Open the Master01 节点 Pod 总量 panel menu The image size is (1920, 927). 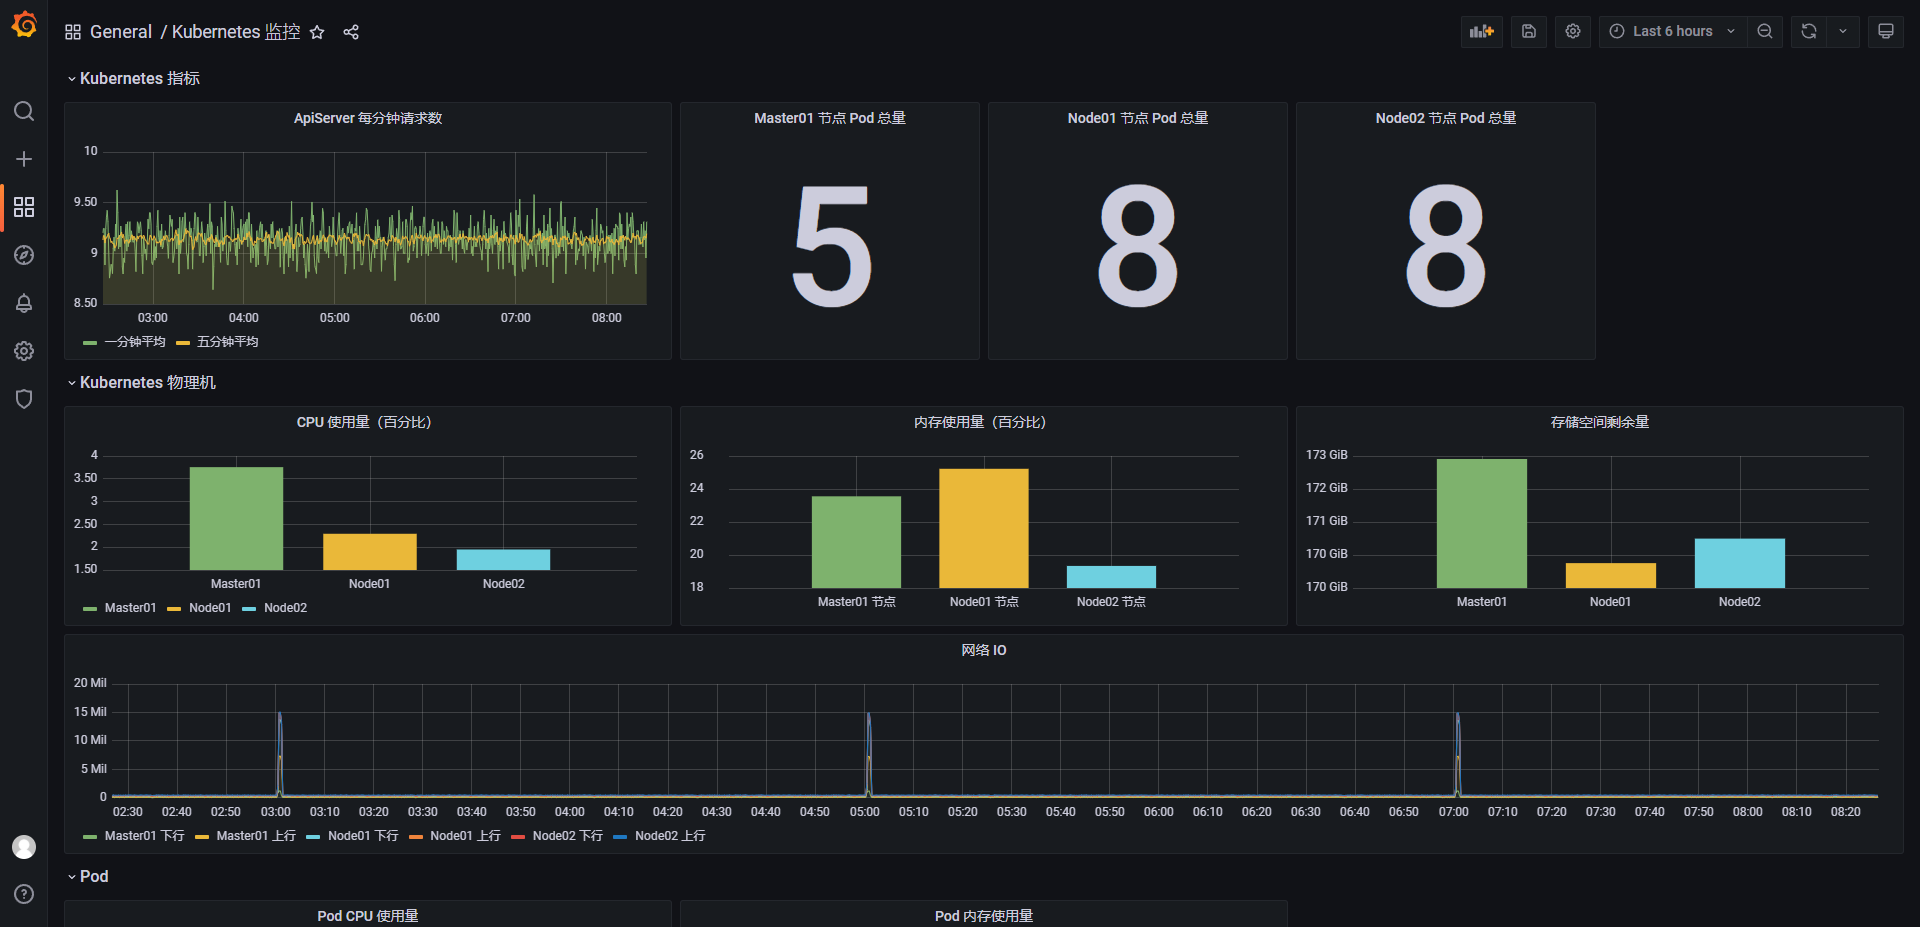(830, 118)
